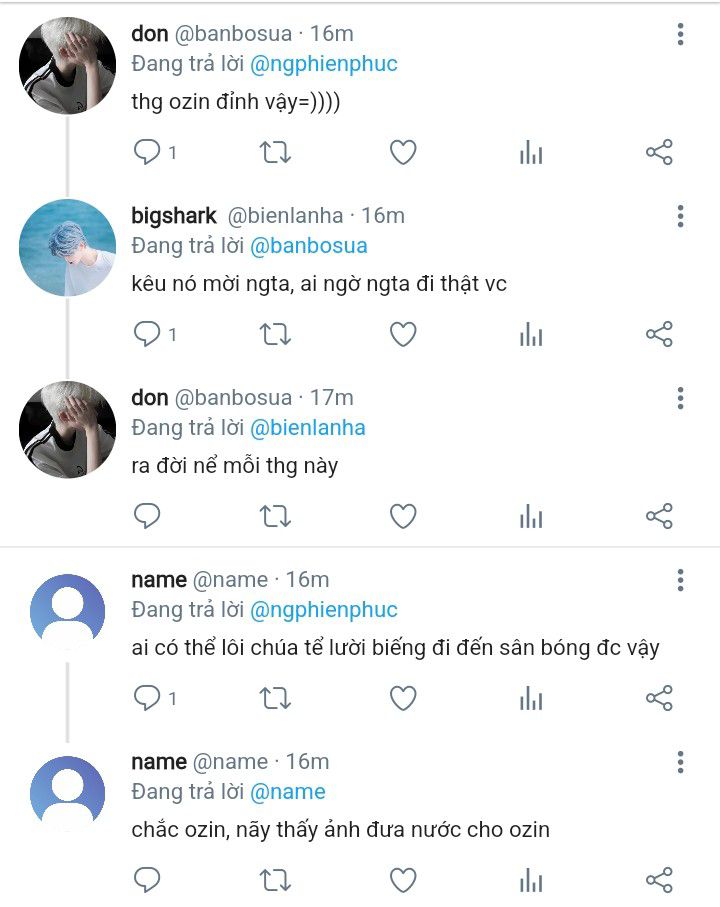Reply to the "chắc ozin" tweet
The height and width of the screenshot is (907, 720).
[x=147, y=880]
